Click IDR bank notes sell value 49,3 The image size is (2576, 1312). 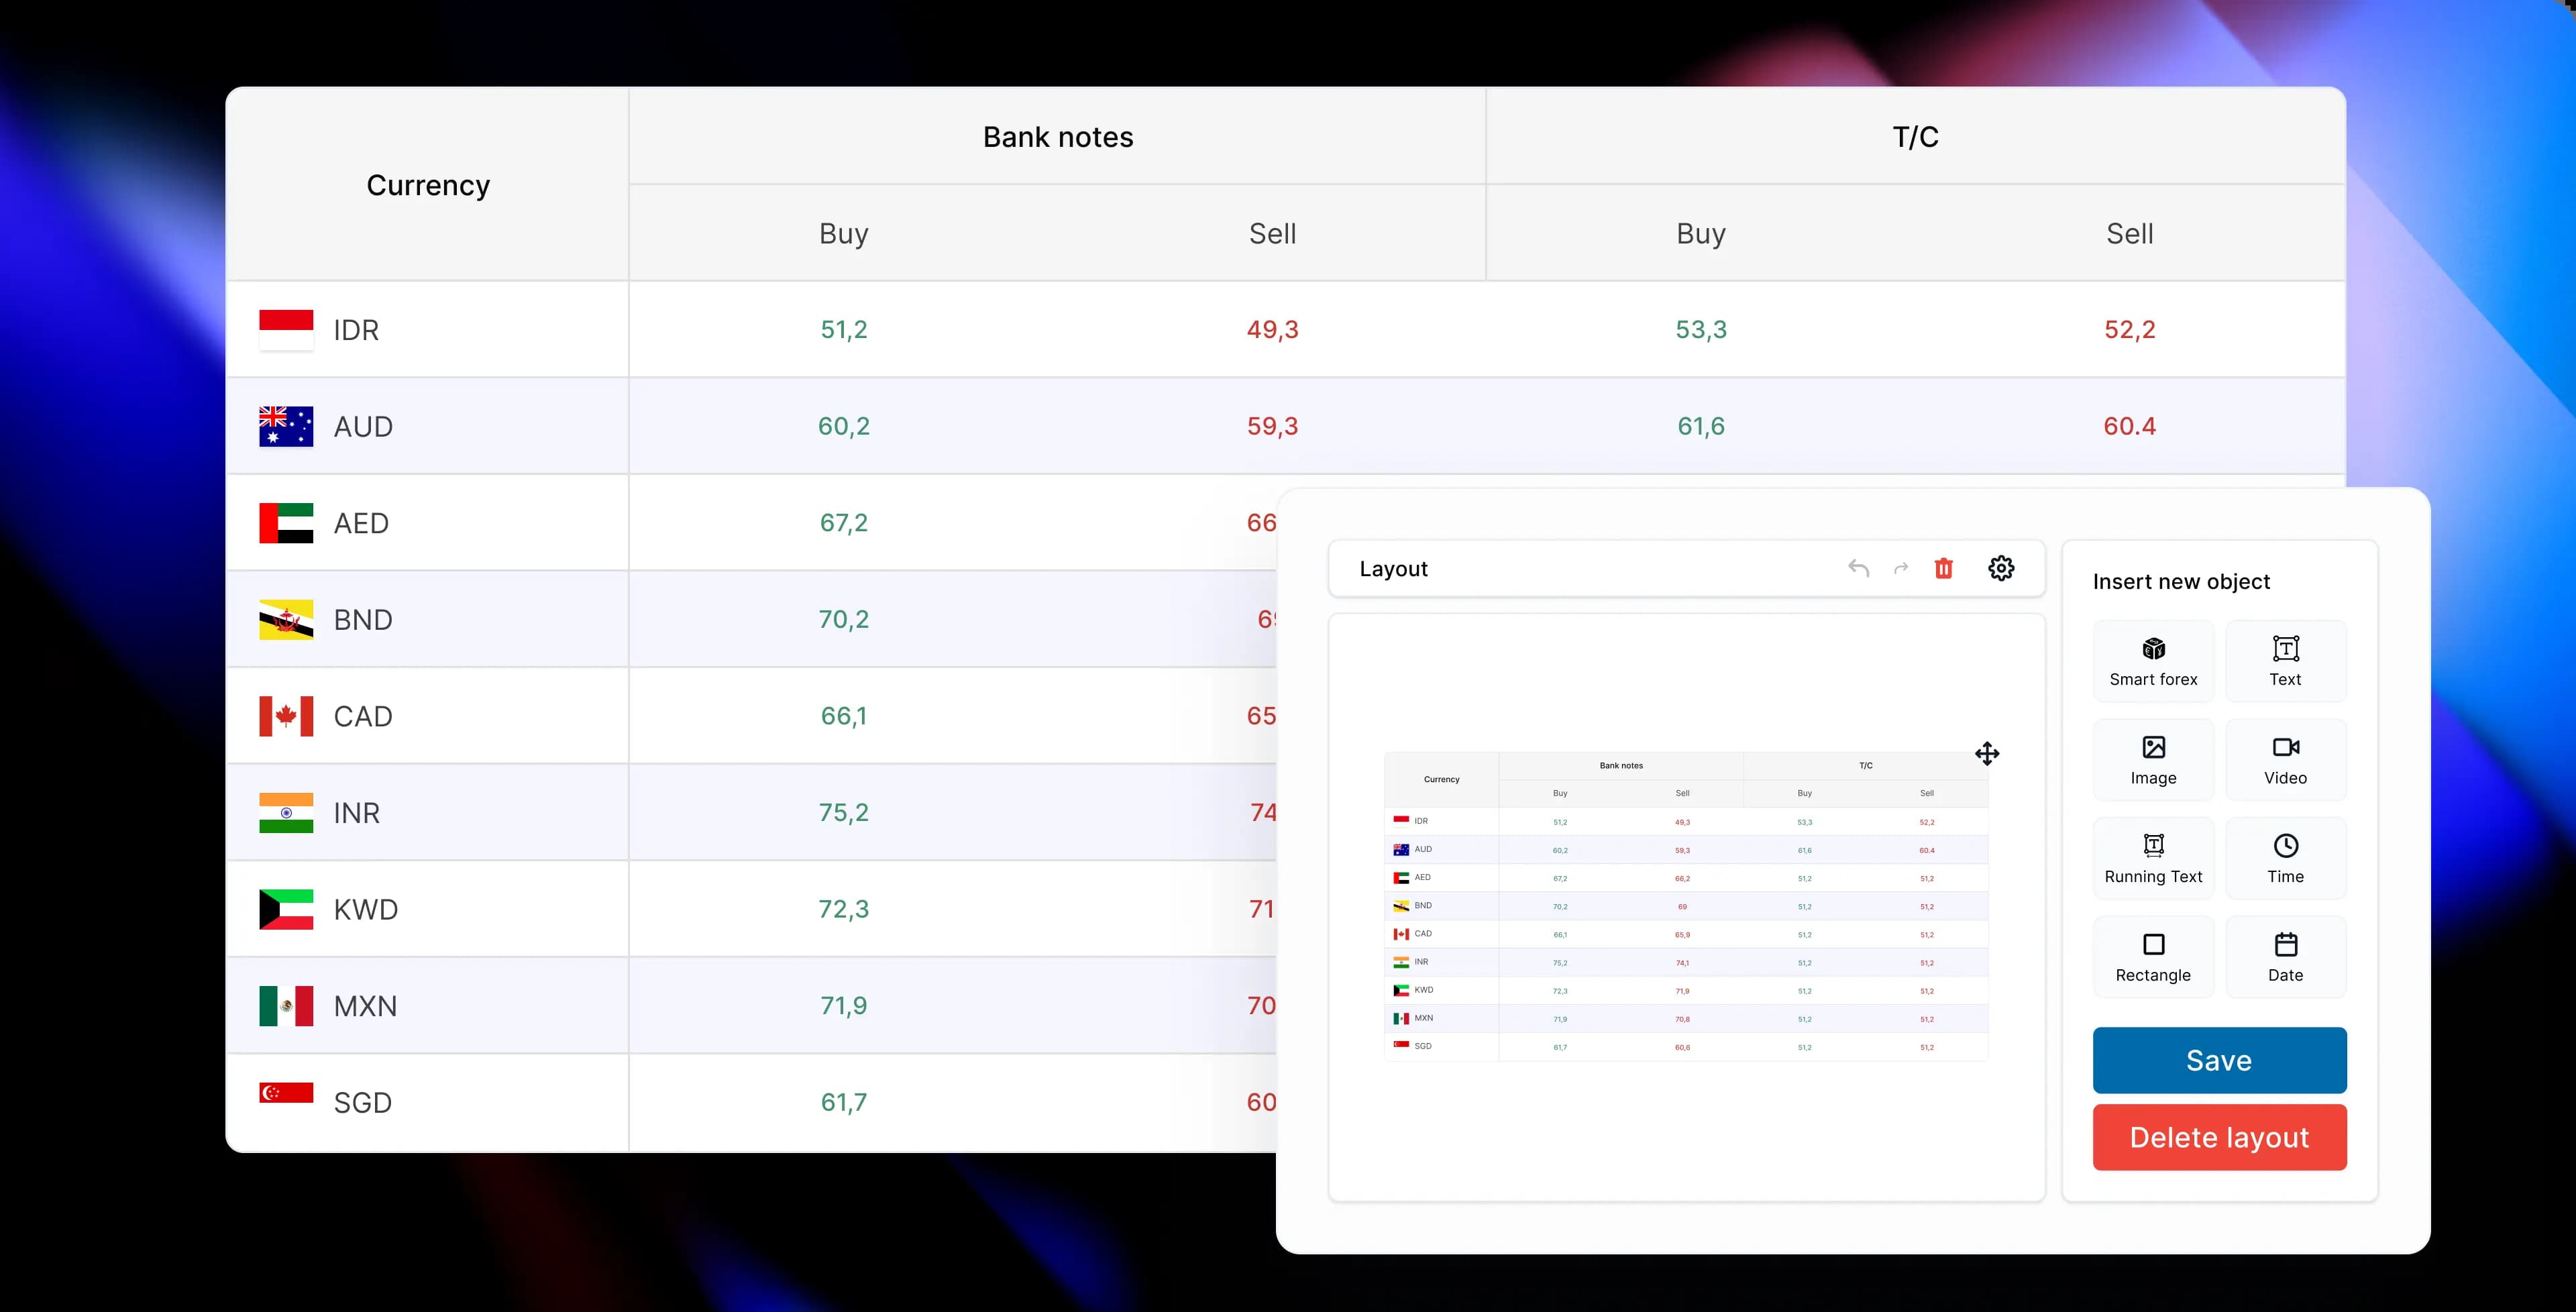click(x=1272, y=329)
